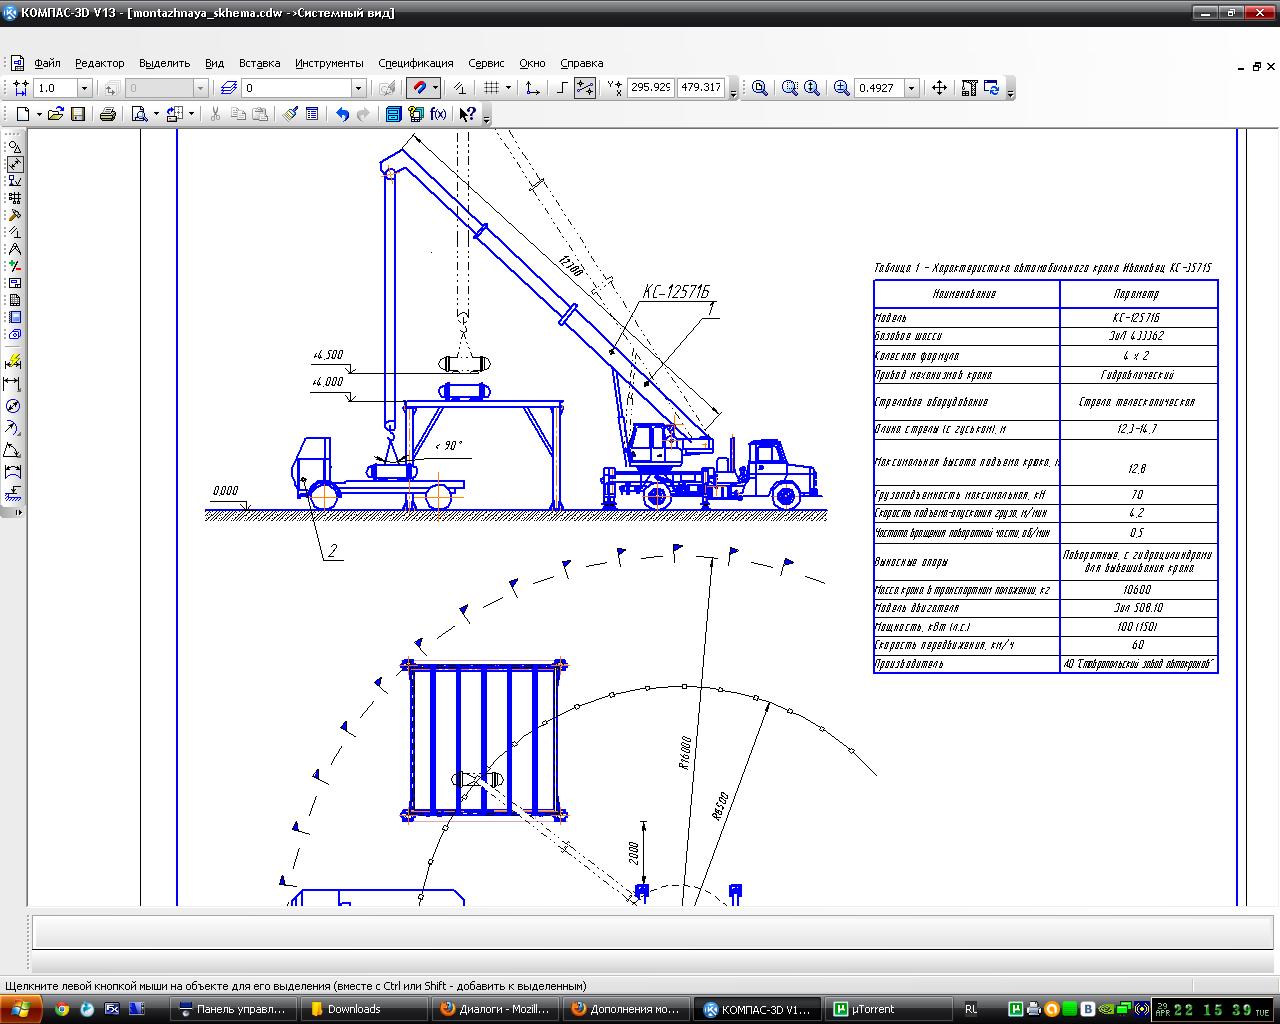Toggle Orthogonal drawing mode

tap(563, 88)
